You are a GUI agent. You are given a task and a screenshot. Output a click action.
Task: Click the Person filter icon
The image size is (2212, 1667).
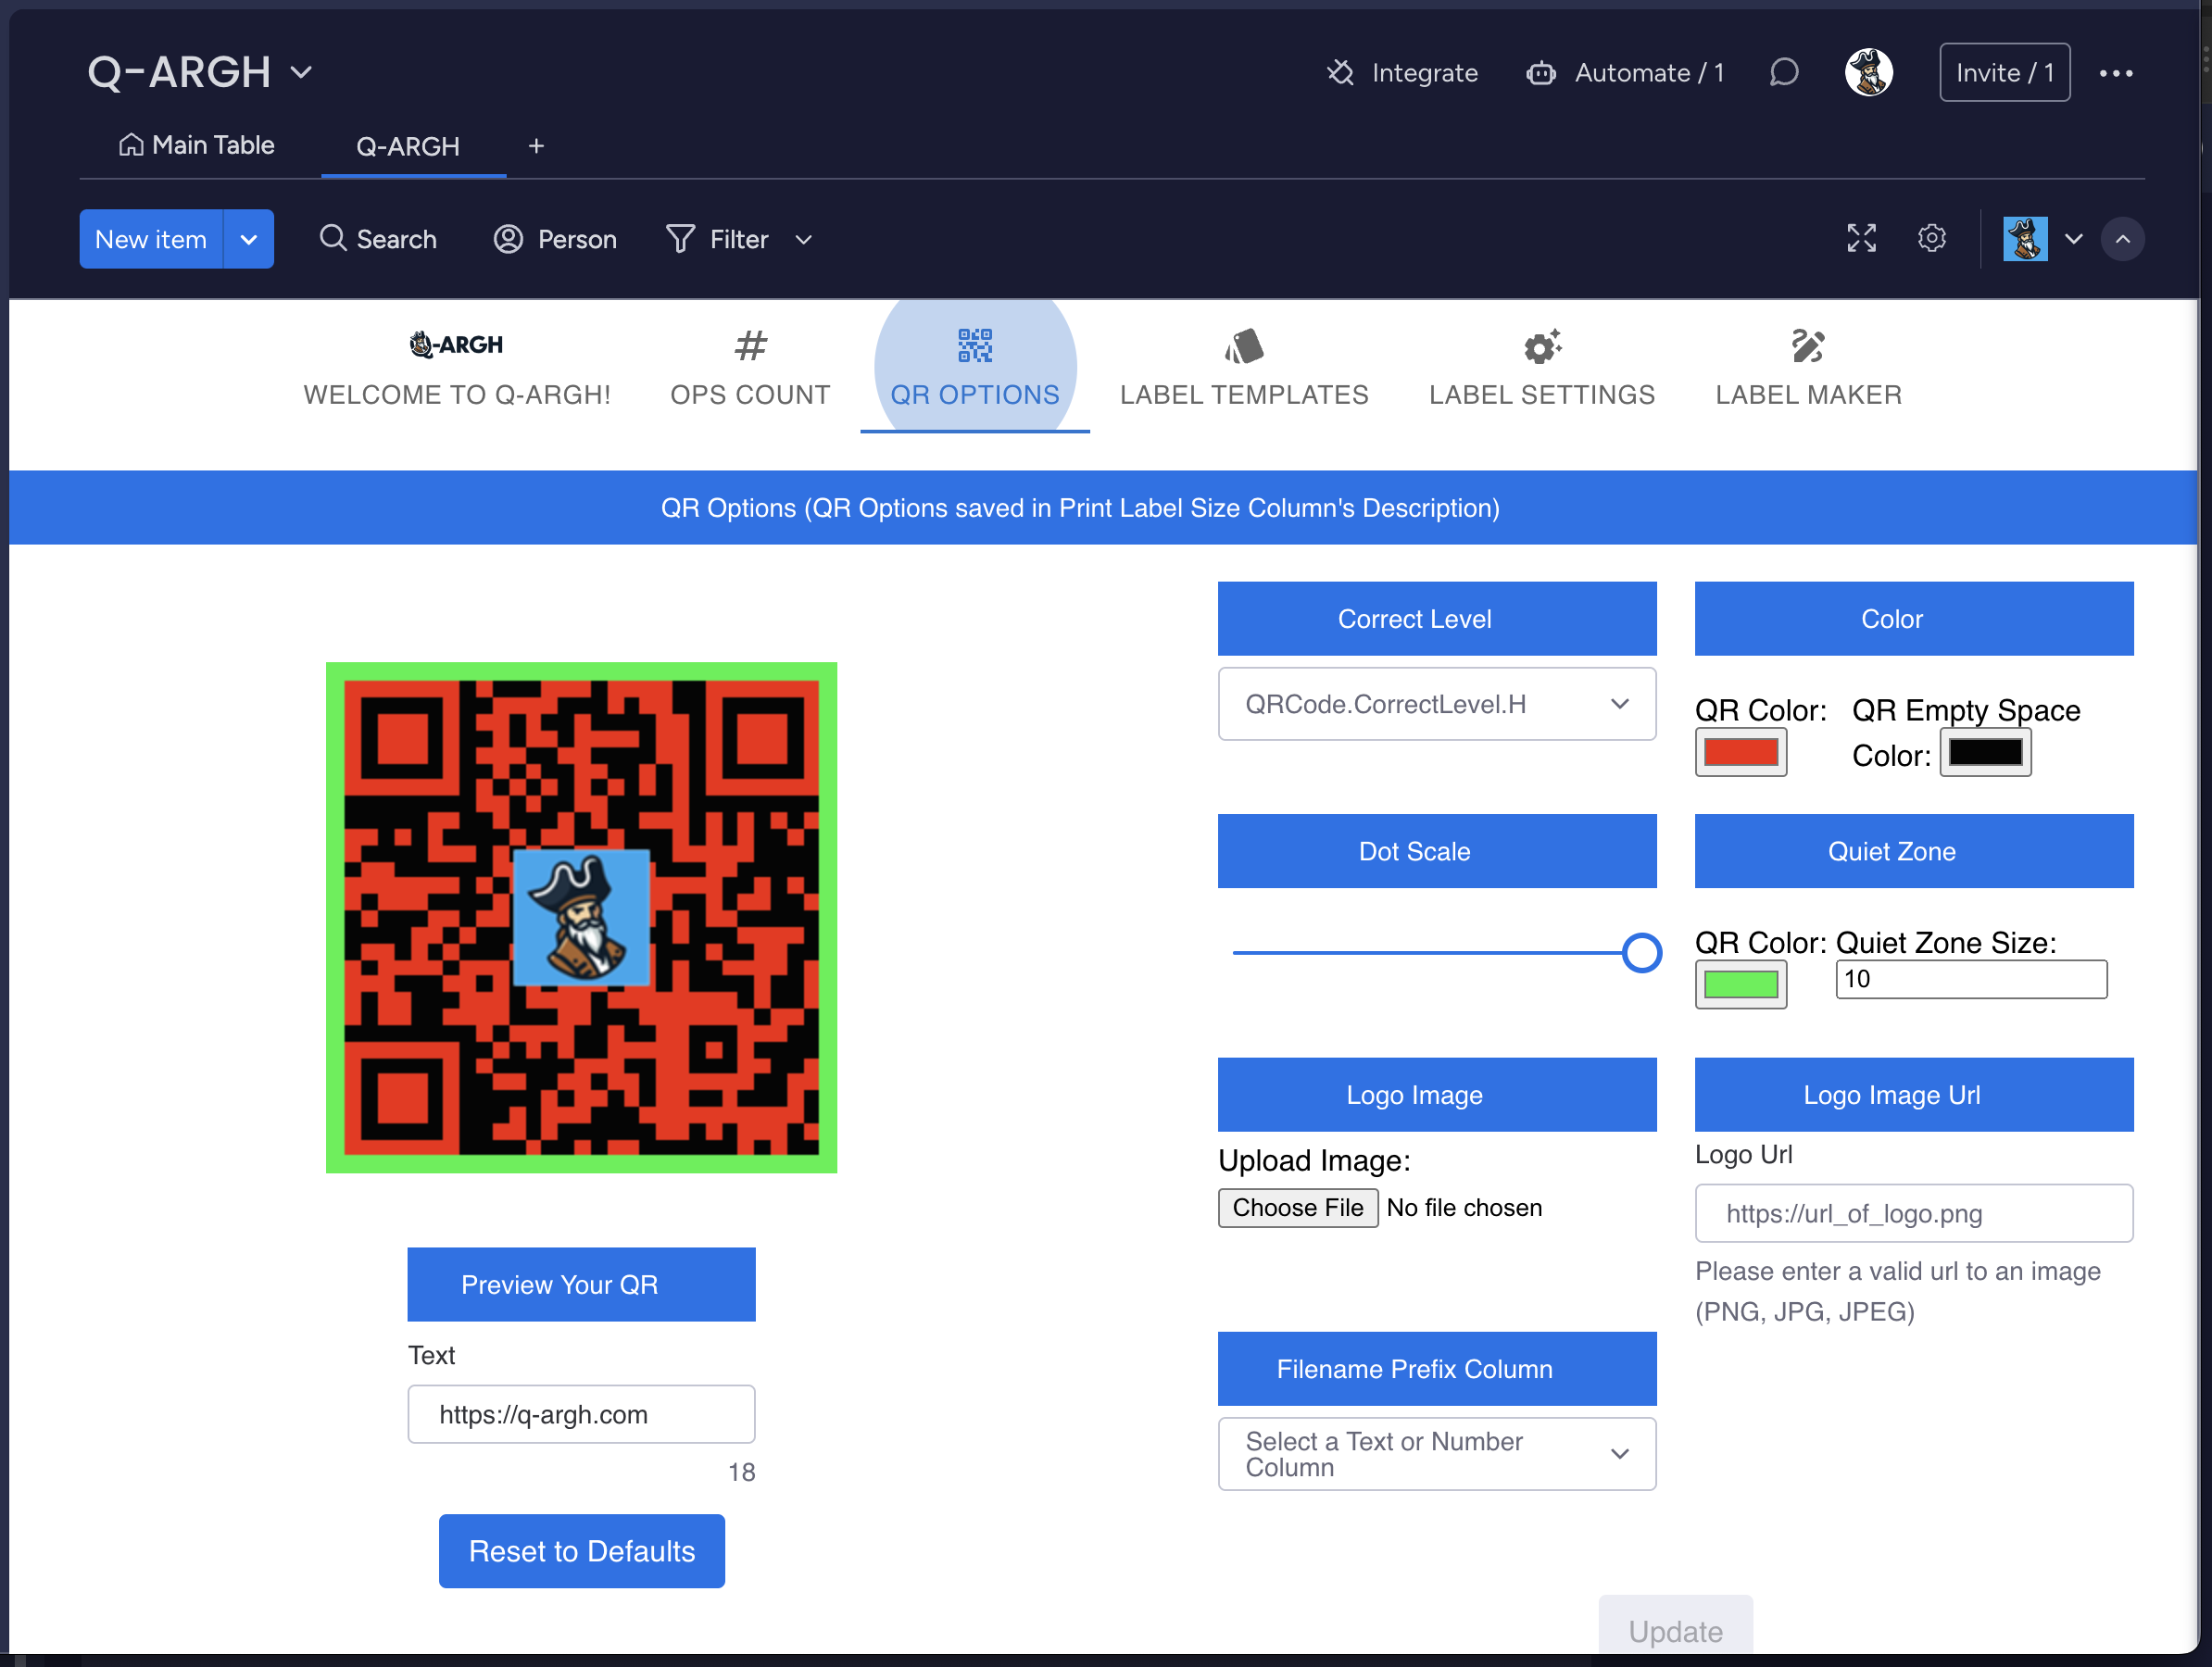(508, 239)
